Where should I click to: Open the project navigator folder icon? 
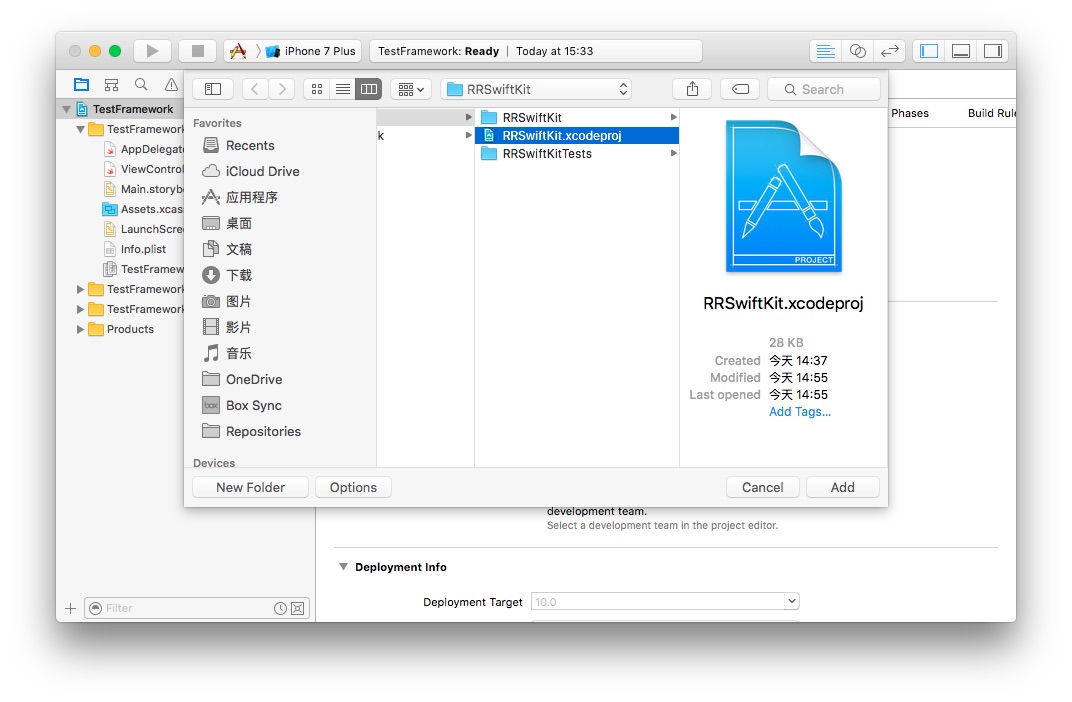[81, 85]
